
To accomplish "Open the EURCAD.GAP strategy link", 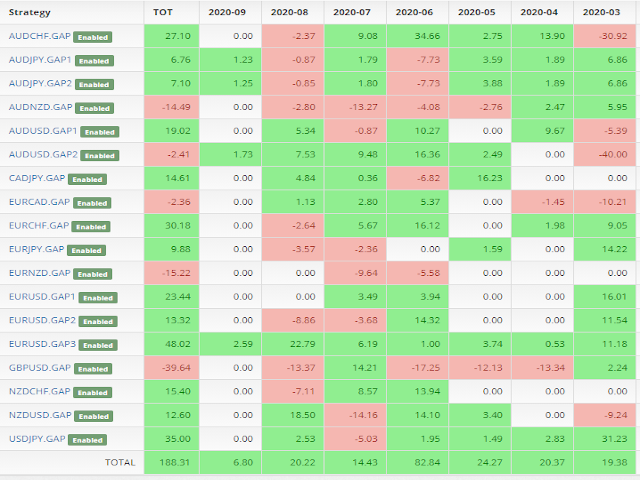I will pyautogui.click(x=39, y=202).
